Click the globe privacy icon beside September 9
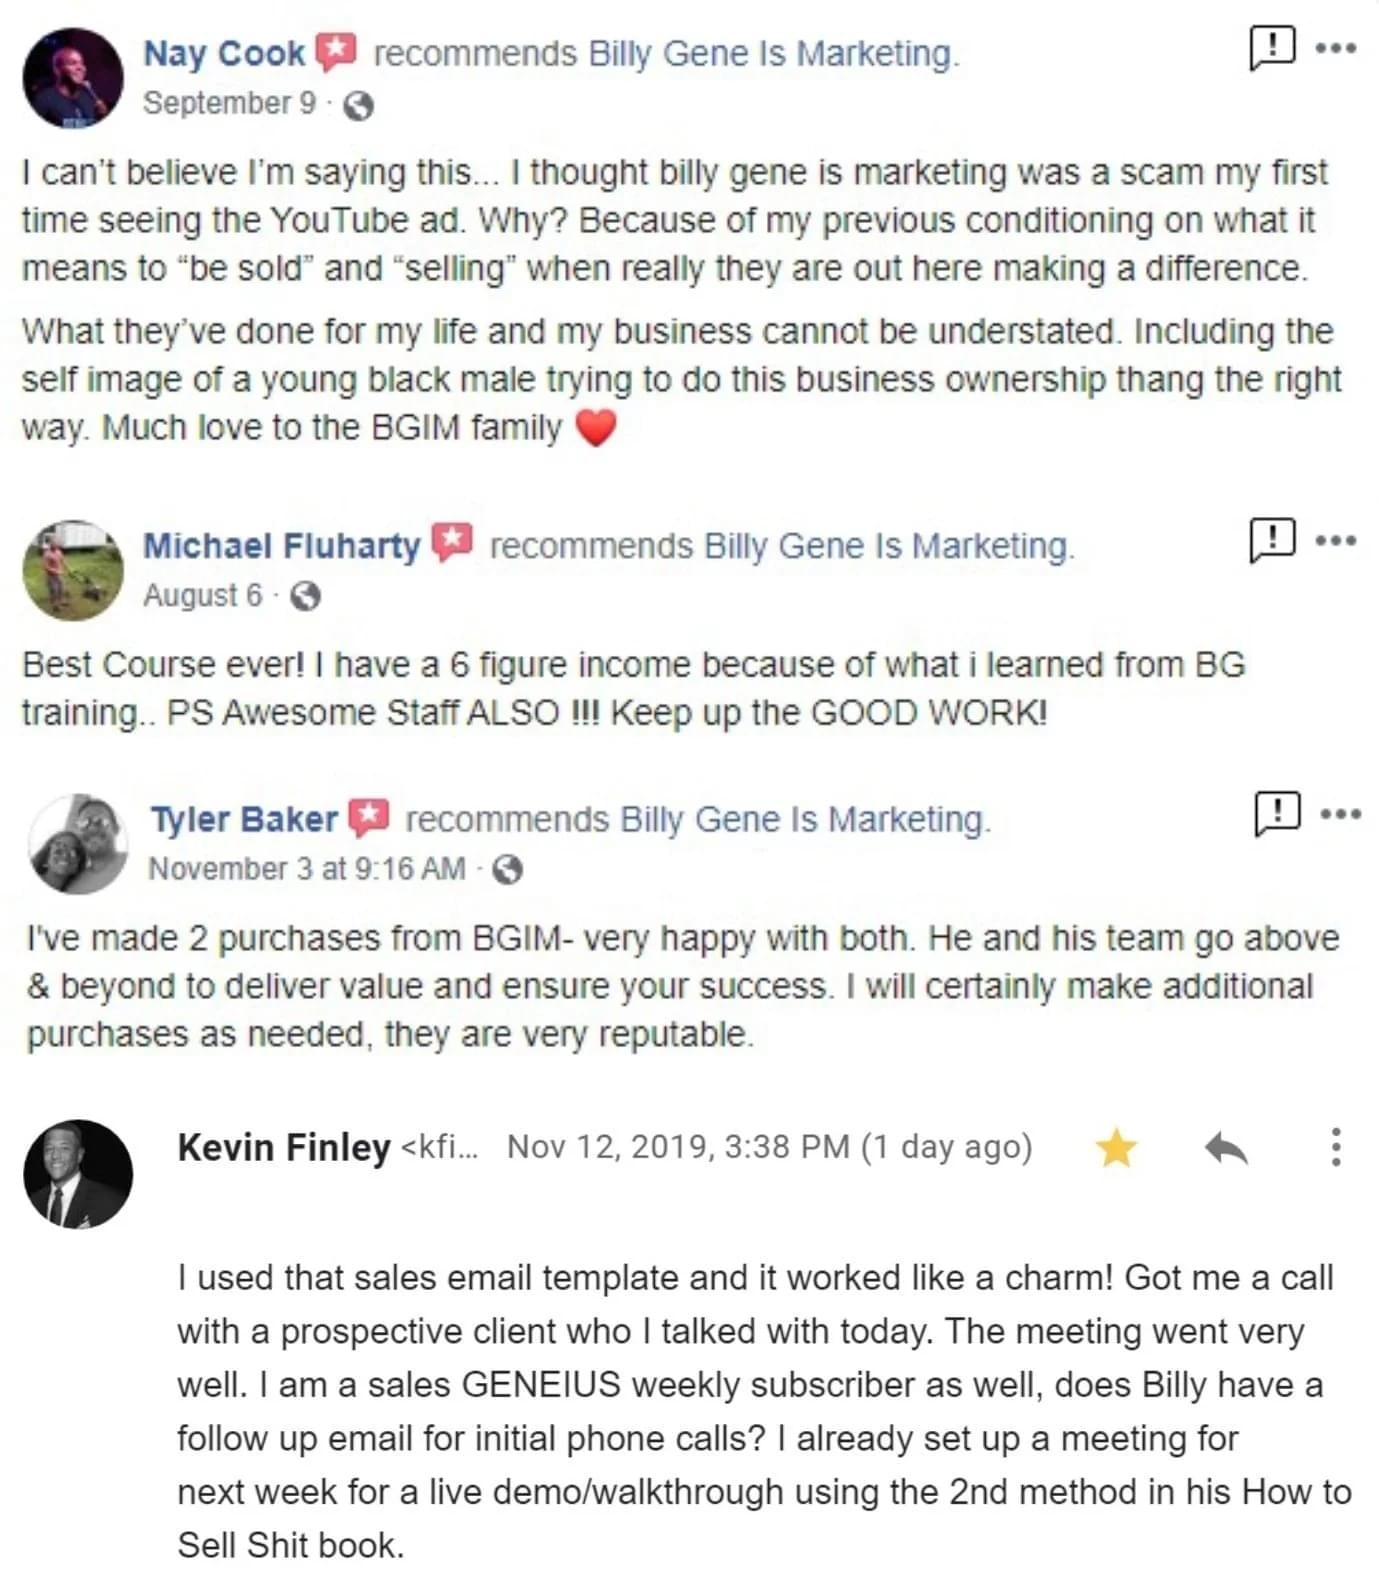The height and width of the screenshot is (1584, 1379). tap(358, 105)
